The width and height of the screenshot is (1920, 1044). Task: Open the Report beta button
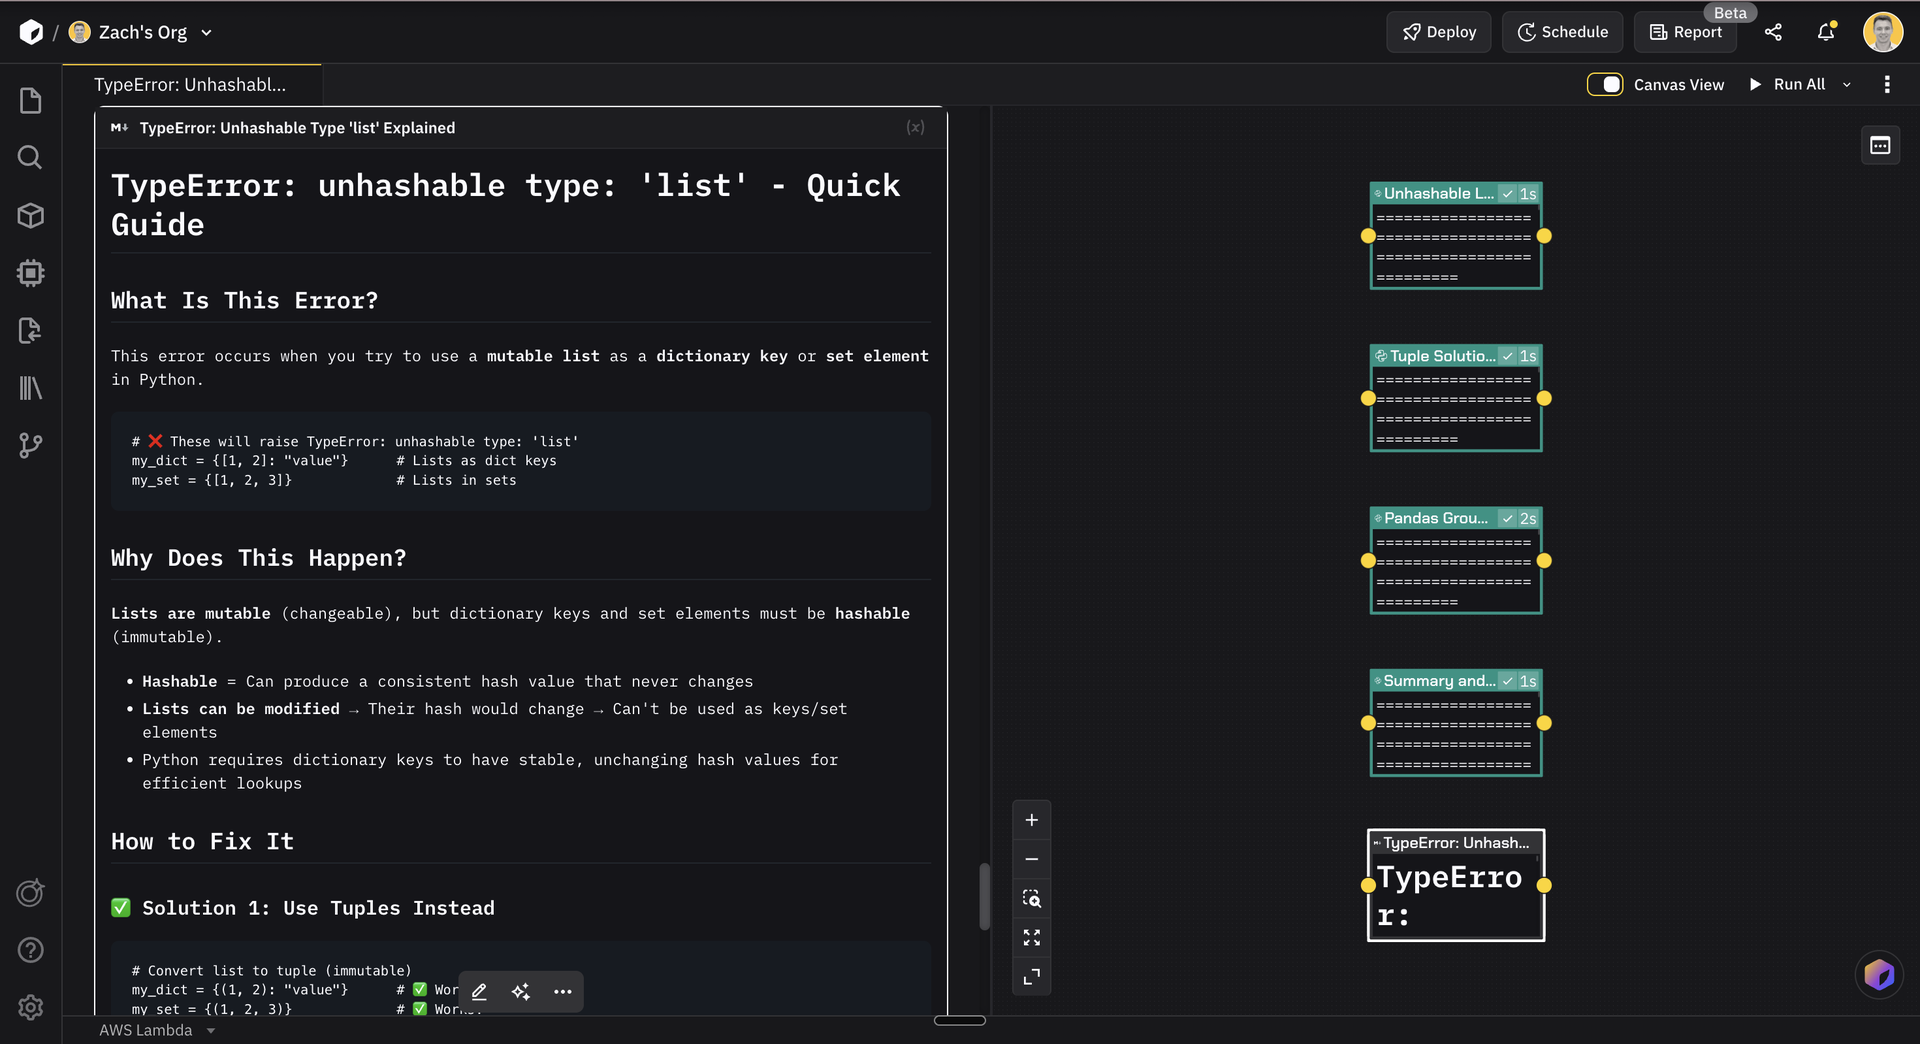pos(1686,32)
